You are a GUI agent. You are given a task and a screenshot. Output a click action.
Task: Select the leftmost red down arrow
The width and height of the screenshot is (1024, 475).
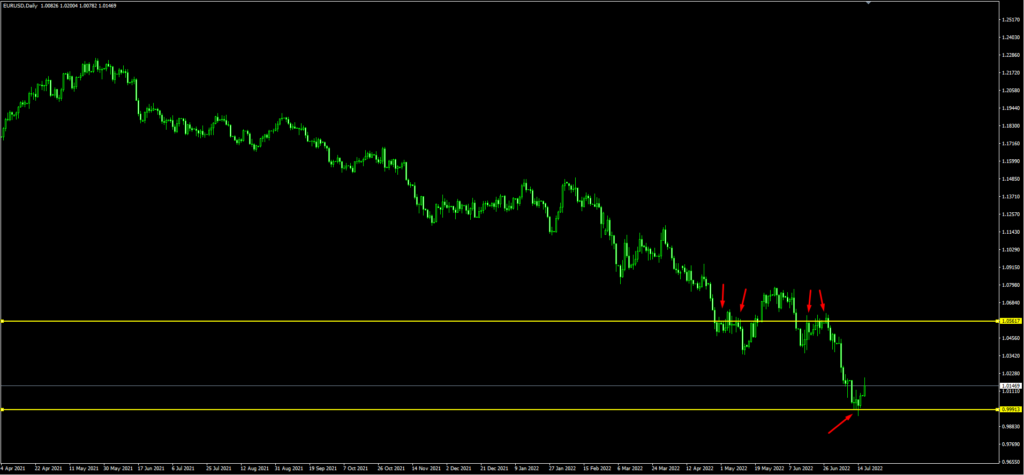(x=722, y=295)
